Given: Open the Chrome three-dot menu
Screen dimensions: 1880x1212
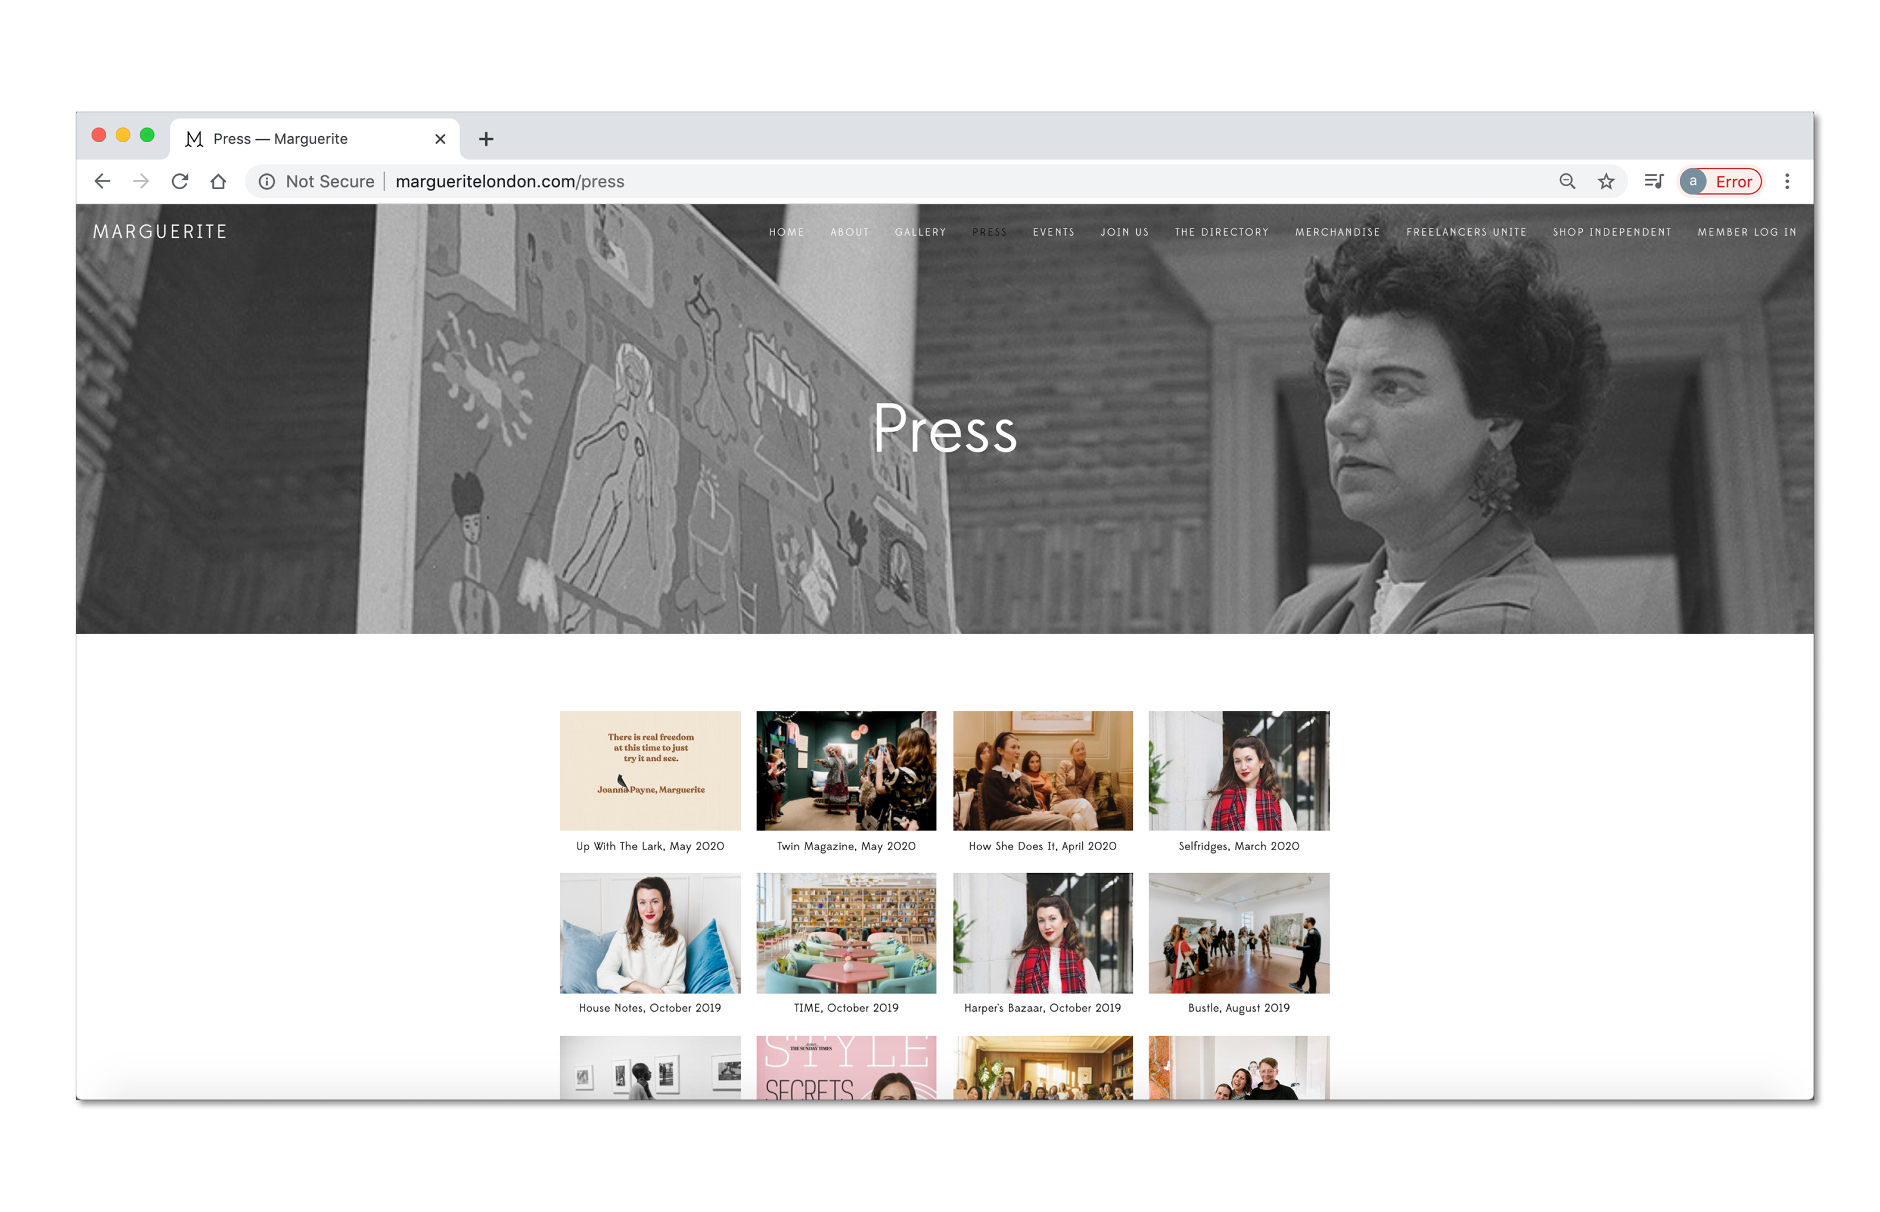Looking at the screenshot, I should 1787,181.
